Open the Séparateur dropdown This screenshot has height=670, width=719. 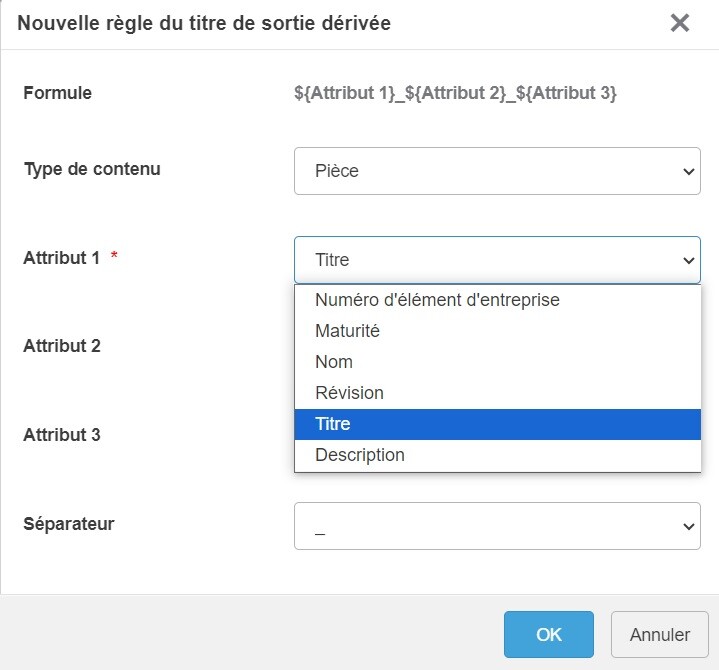click(x=497, y=526)
